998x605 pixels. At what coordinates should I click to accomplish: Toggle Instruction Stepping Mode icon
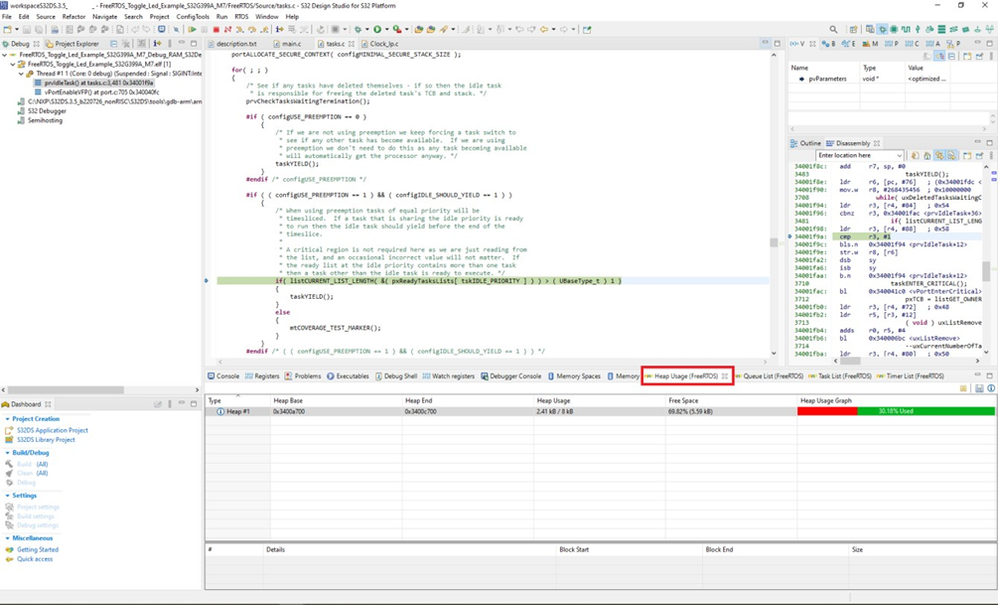click(x=279, y=29)
